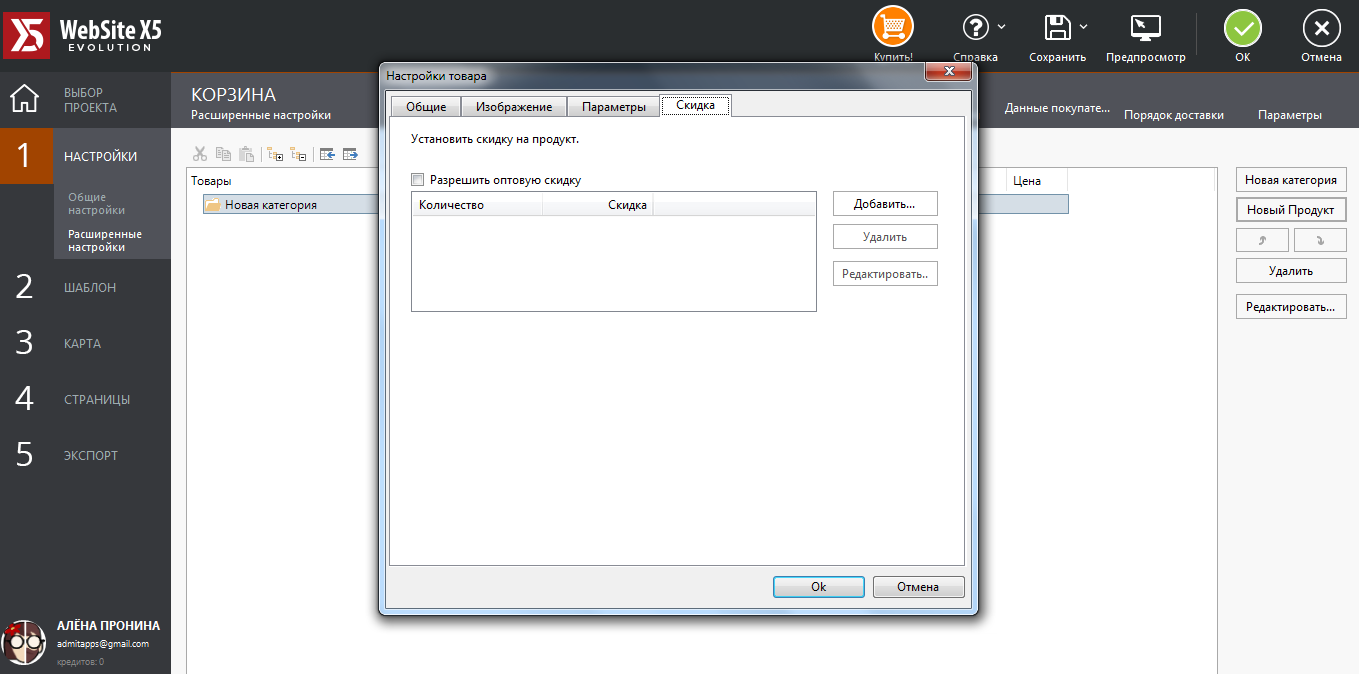Go to step 5 Экспорт
1359x674 pixels.
(85, 455)
